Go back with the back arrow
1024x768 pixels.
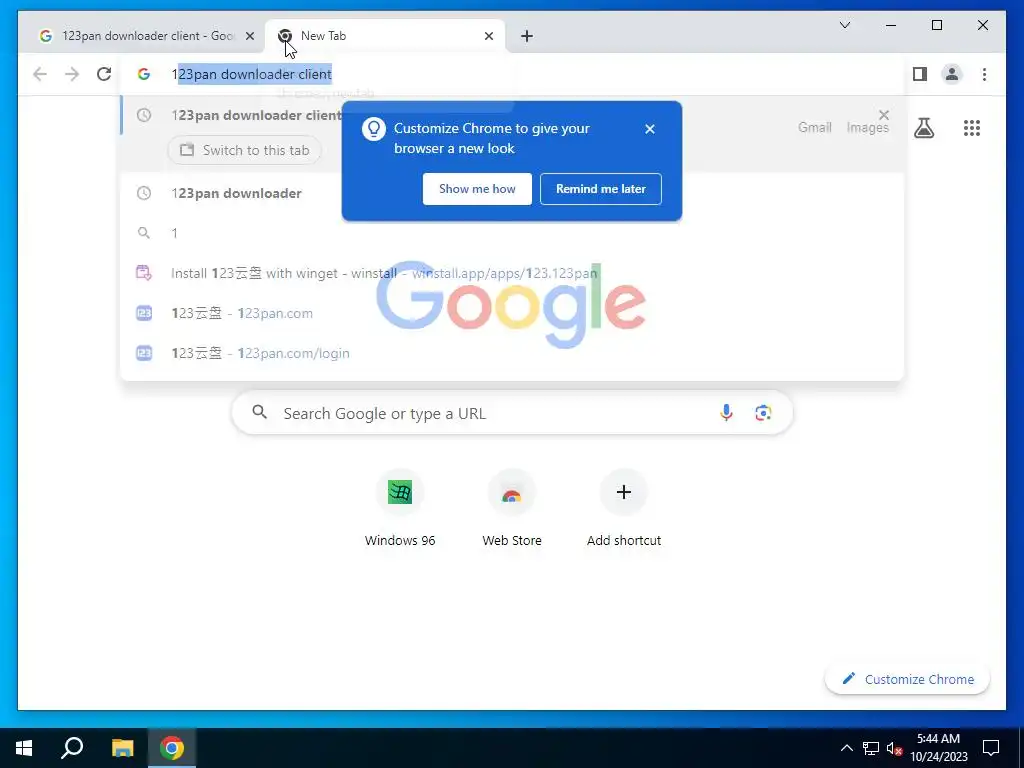coord(40,74)
